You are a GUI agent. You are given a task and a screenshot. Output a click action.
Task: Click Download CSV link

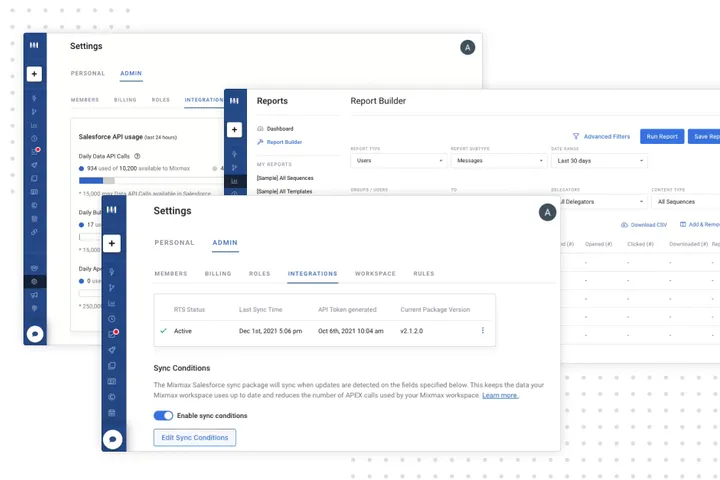pos(644,225)
